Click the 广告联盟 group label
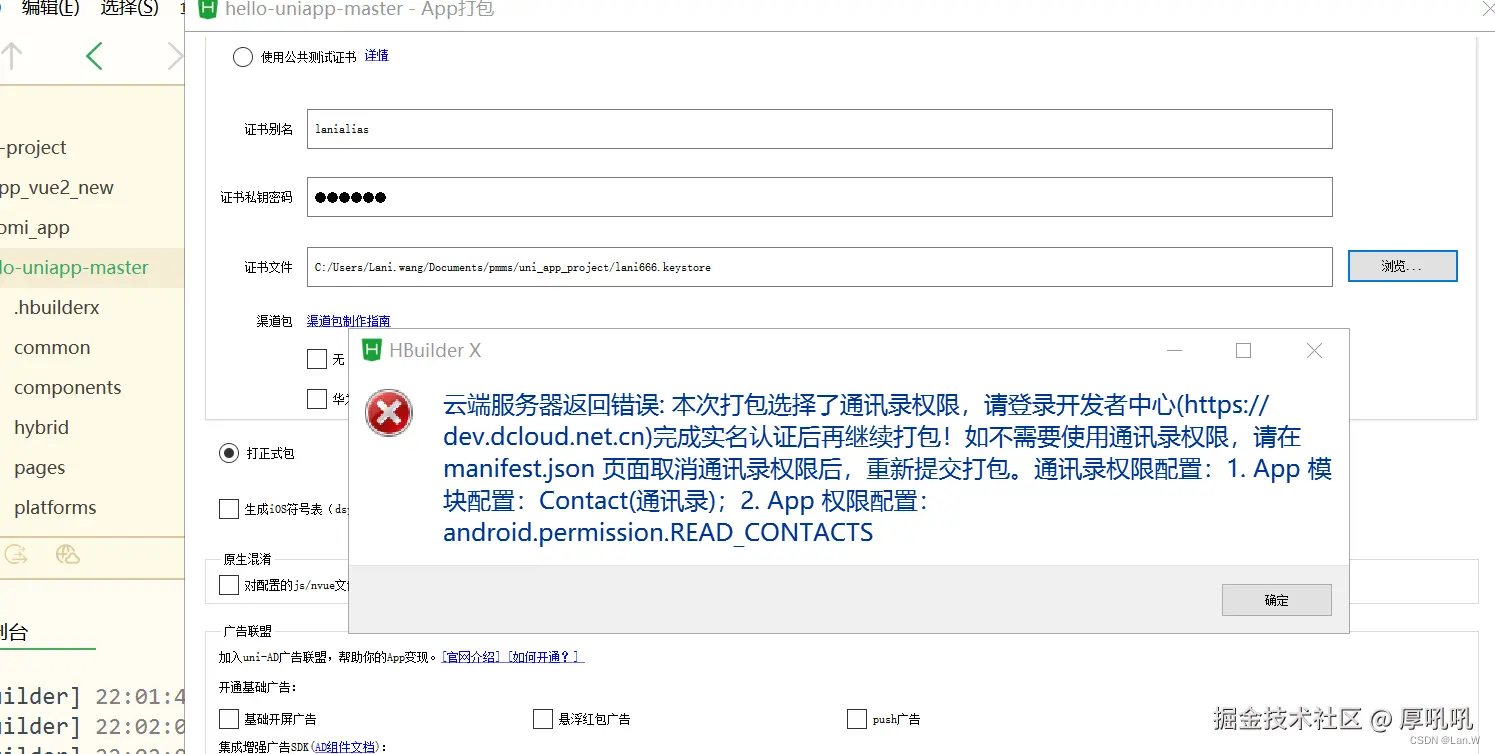The height and width of the screenshot is (754, 1495). [248, 631]
